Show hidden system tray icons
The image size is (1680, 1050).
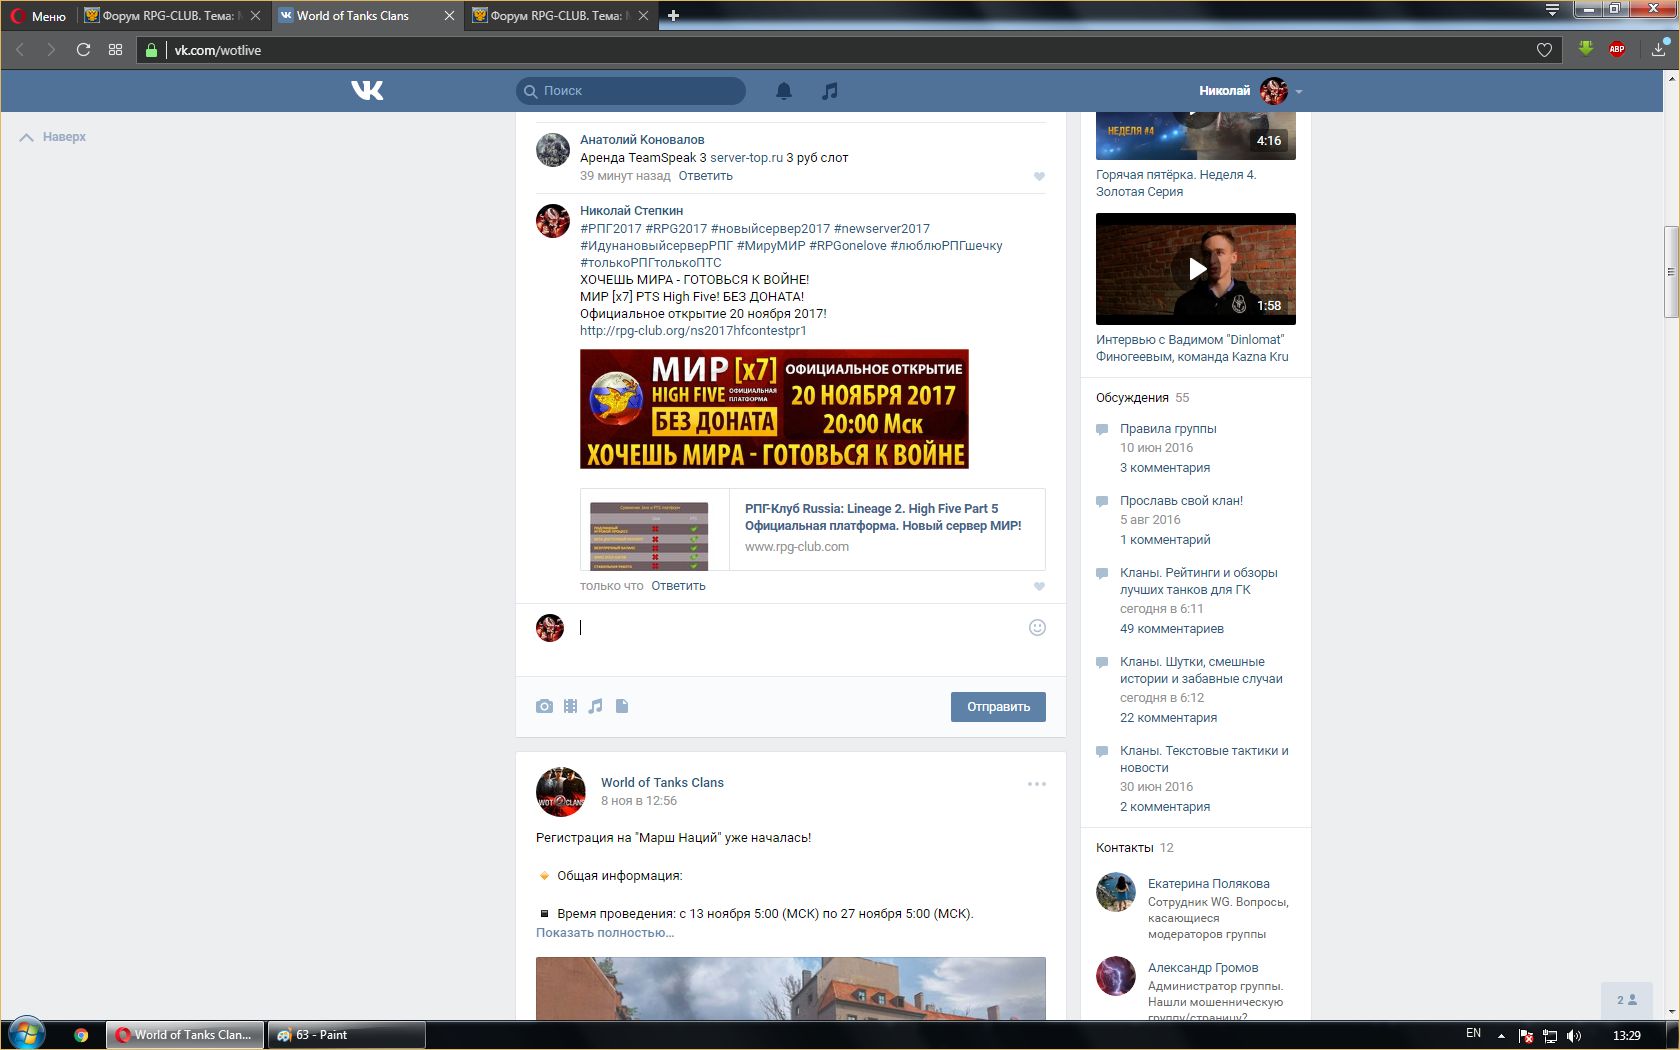click(1501, 1035)
